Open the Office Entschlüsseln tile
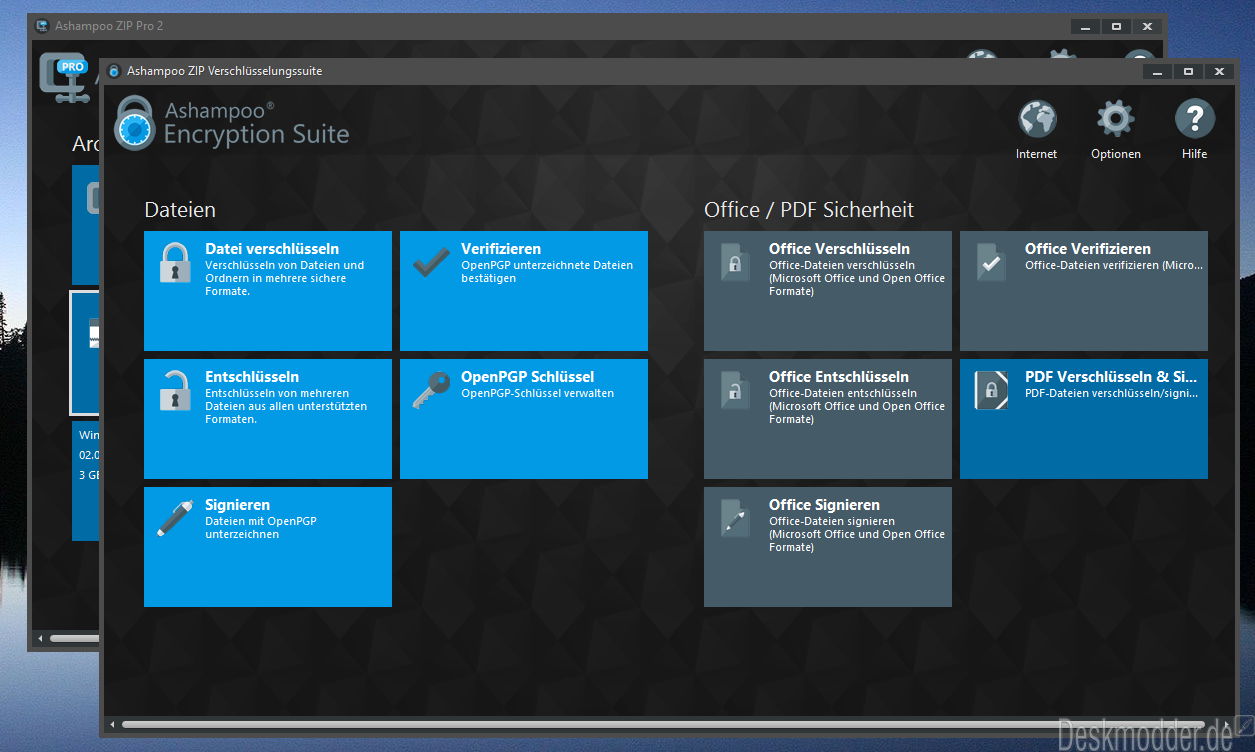This screenshot has width=1255, height=752. coord(828,419)
